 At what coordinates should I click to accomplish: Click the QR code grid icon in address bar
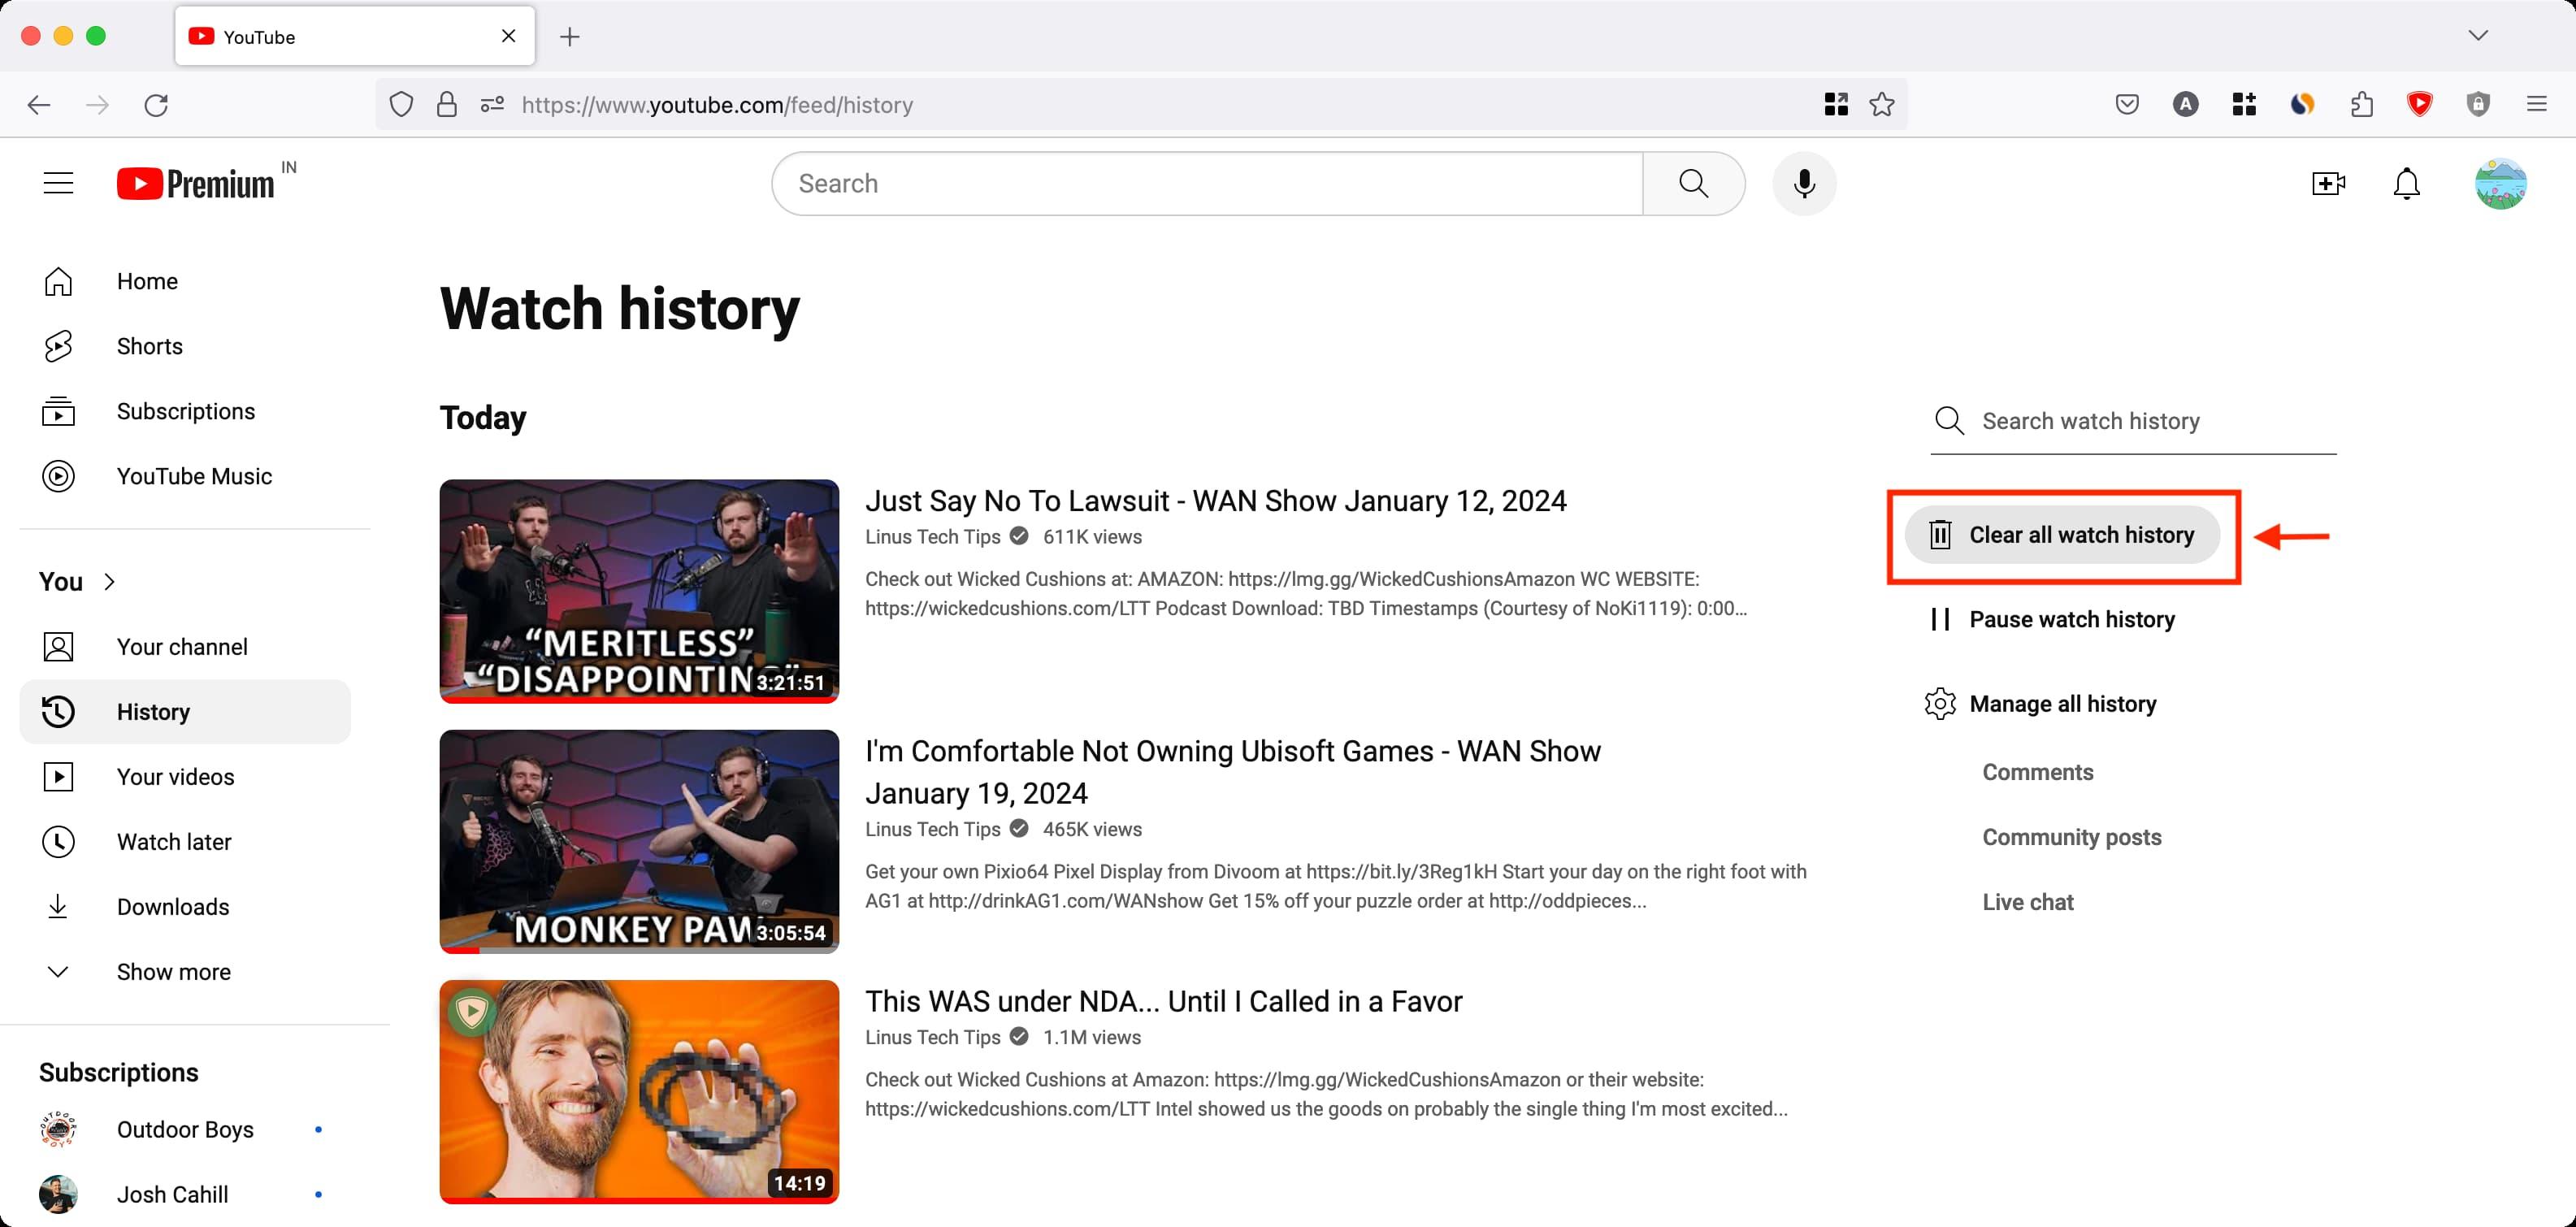point(1835,105)
